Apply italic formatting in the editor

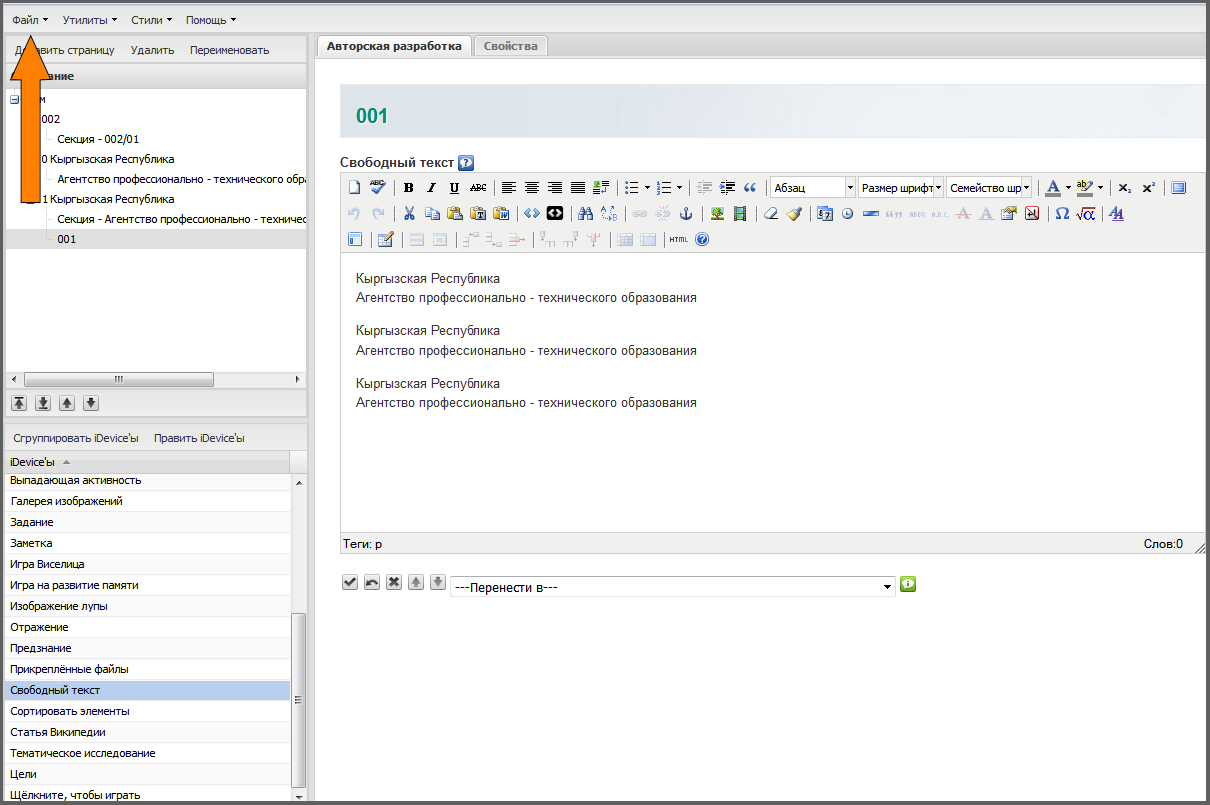[x=431, y=188]
